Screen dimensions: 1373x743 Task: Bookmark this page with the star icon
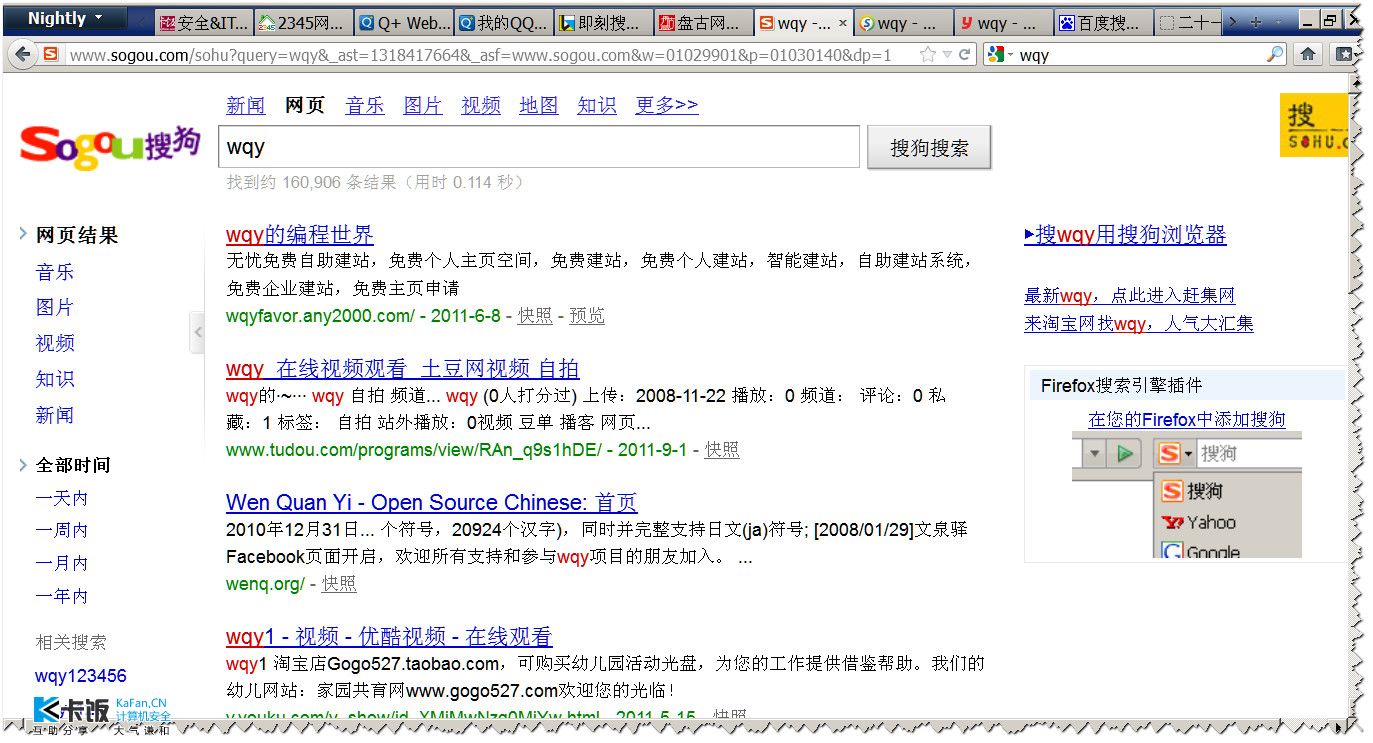(x=928, y=55)
